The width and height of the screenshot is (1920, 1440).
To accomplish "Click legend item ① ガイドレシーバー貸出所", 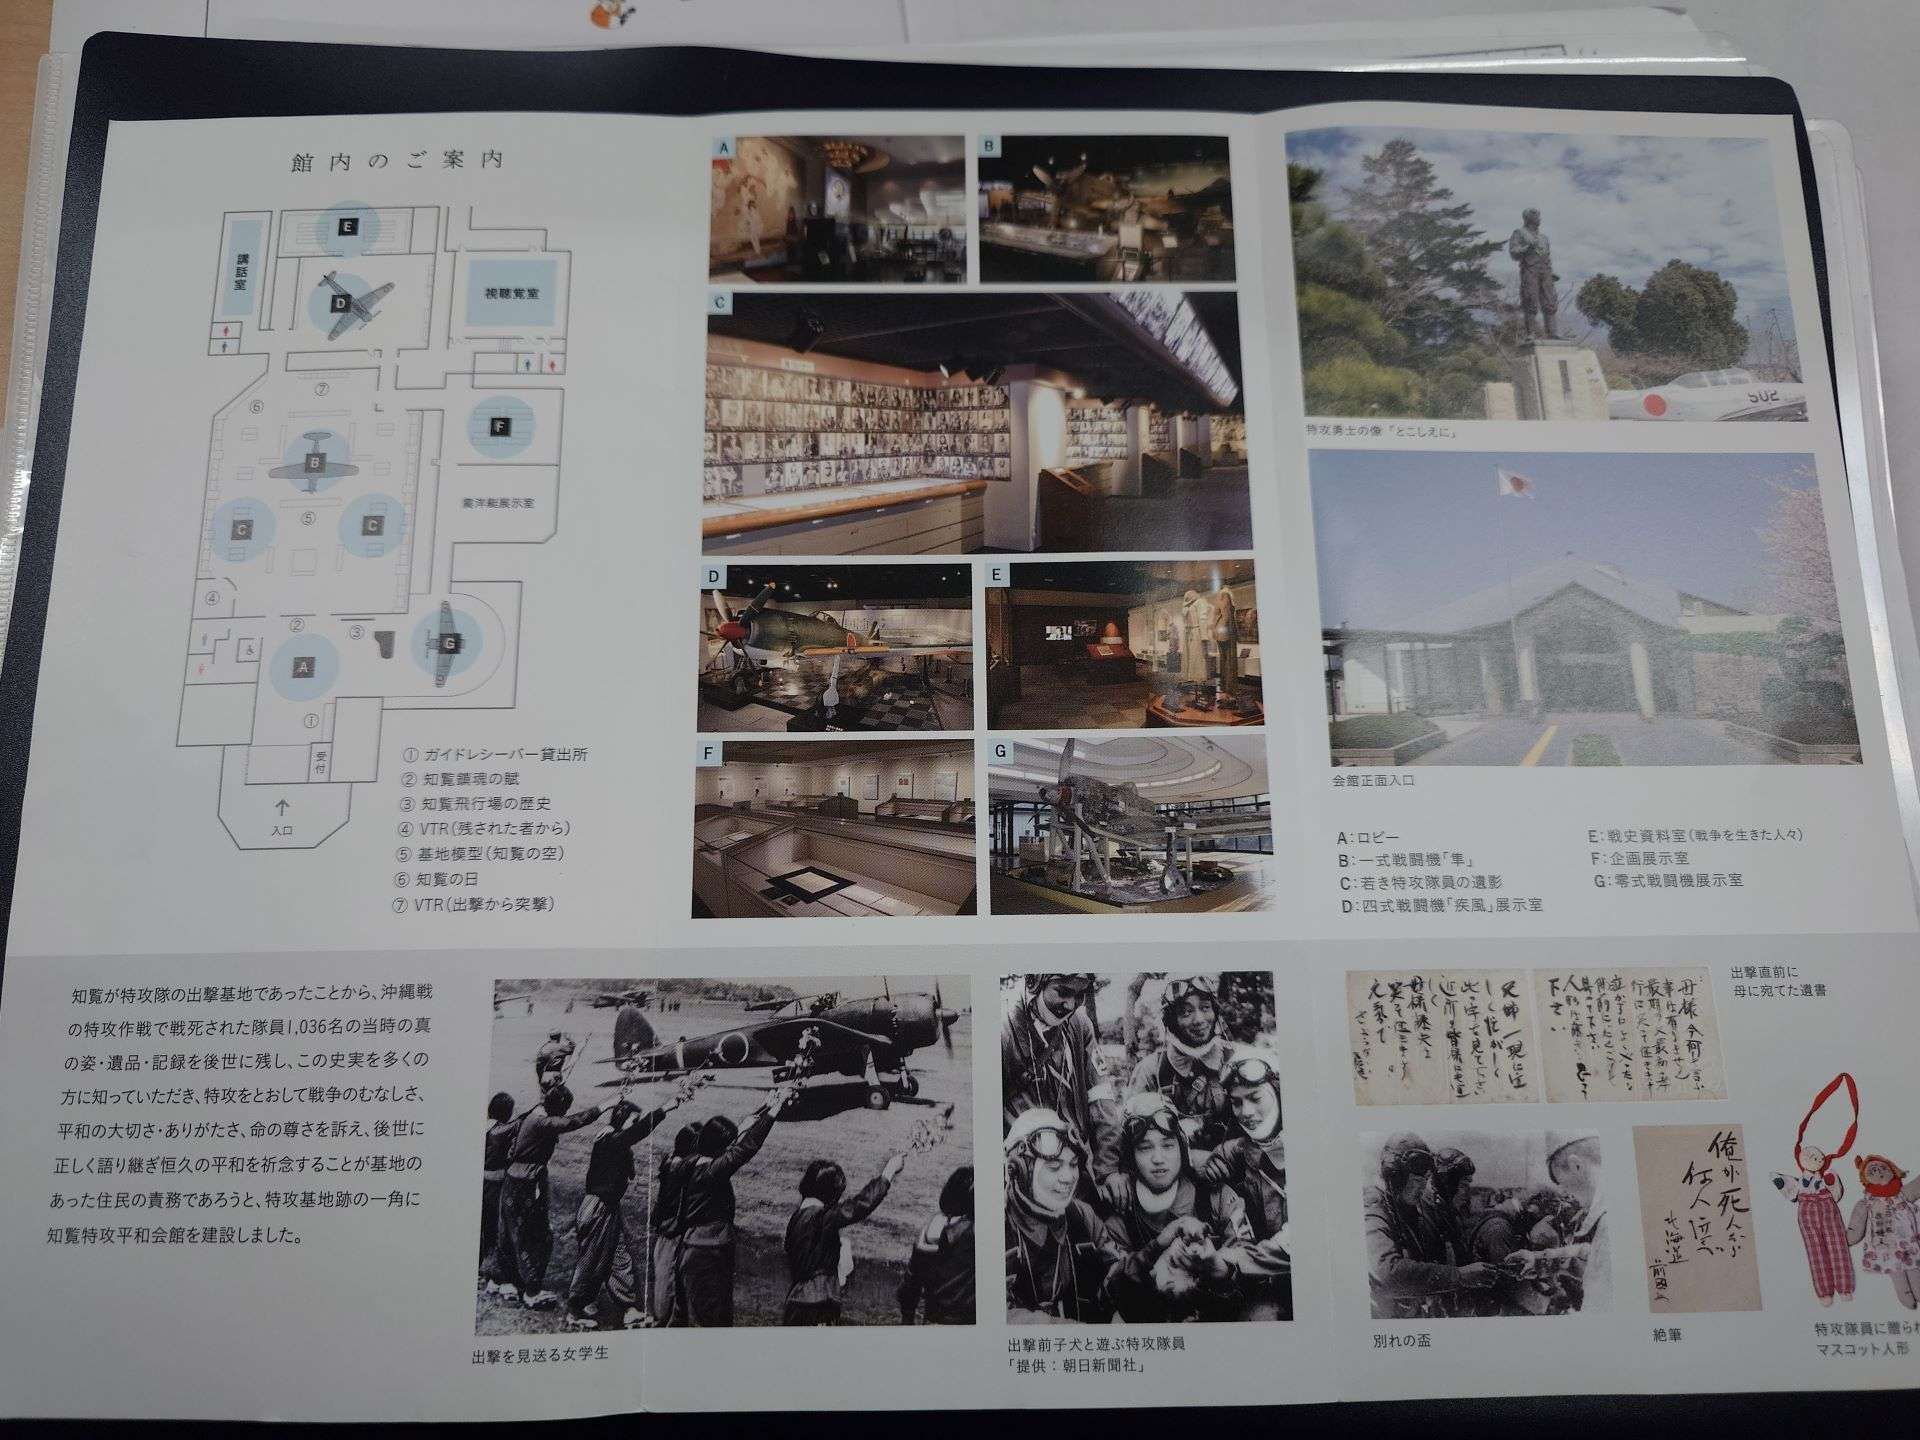I will (495, 755).
